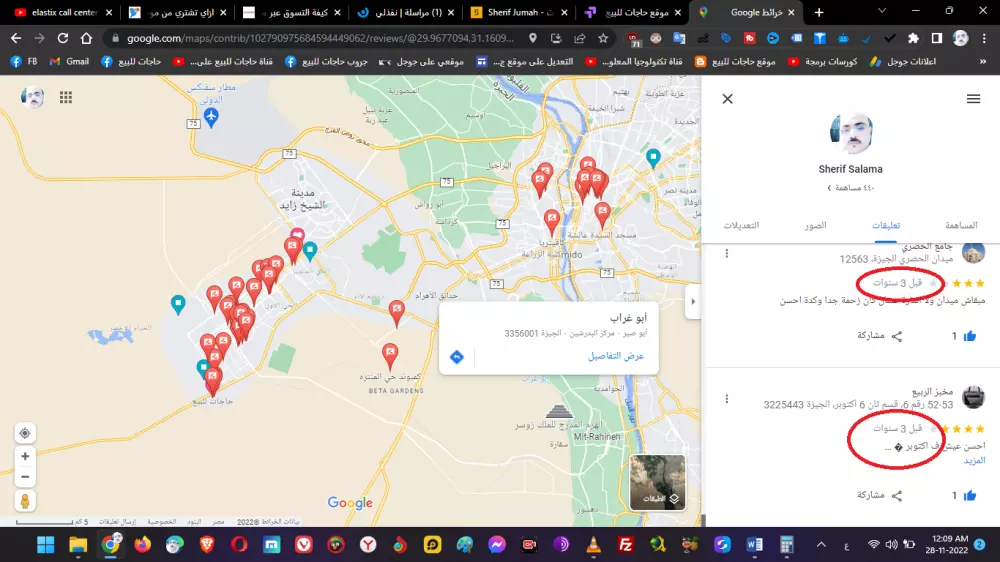
Task: Show my current location on map
Action: [25, 433]
